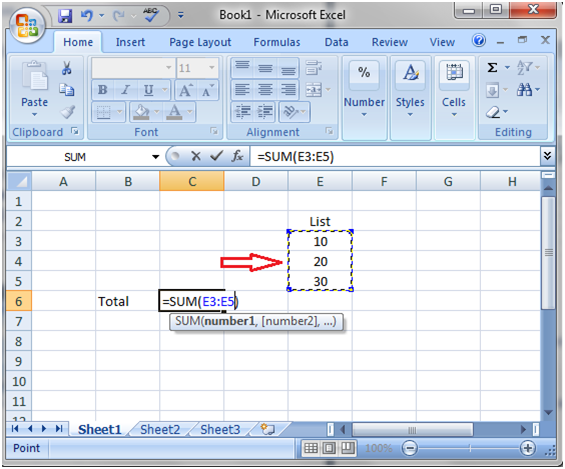This screenshot has height=469, width=565.
Task: Launch the Alignment dialog launcher
Action: [329, 131]
